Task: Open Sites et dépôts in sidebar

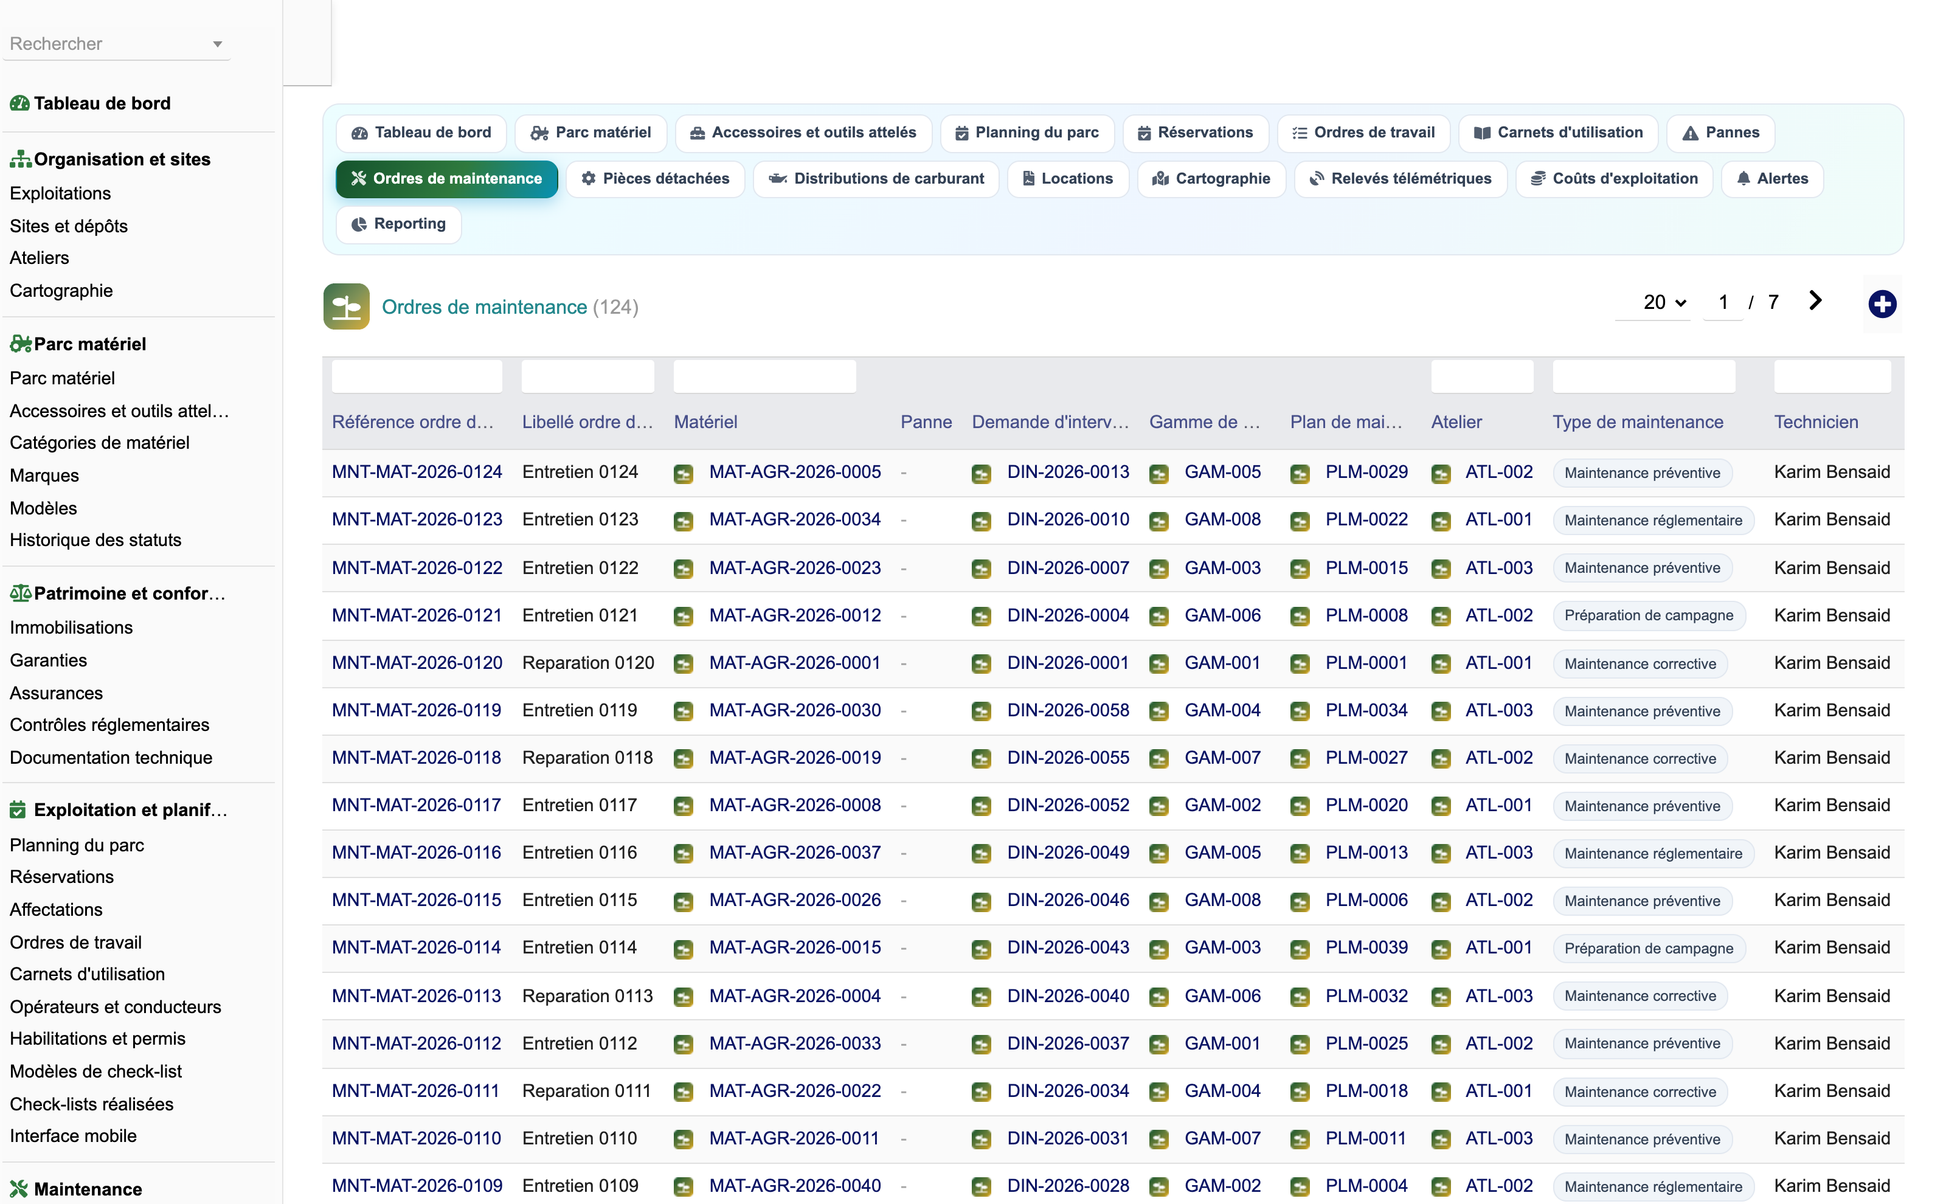Action: 69,226
